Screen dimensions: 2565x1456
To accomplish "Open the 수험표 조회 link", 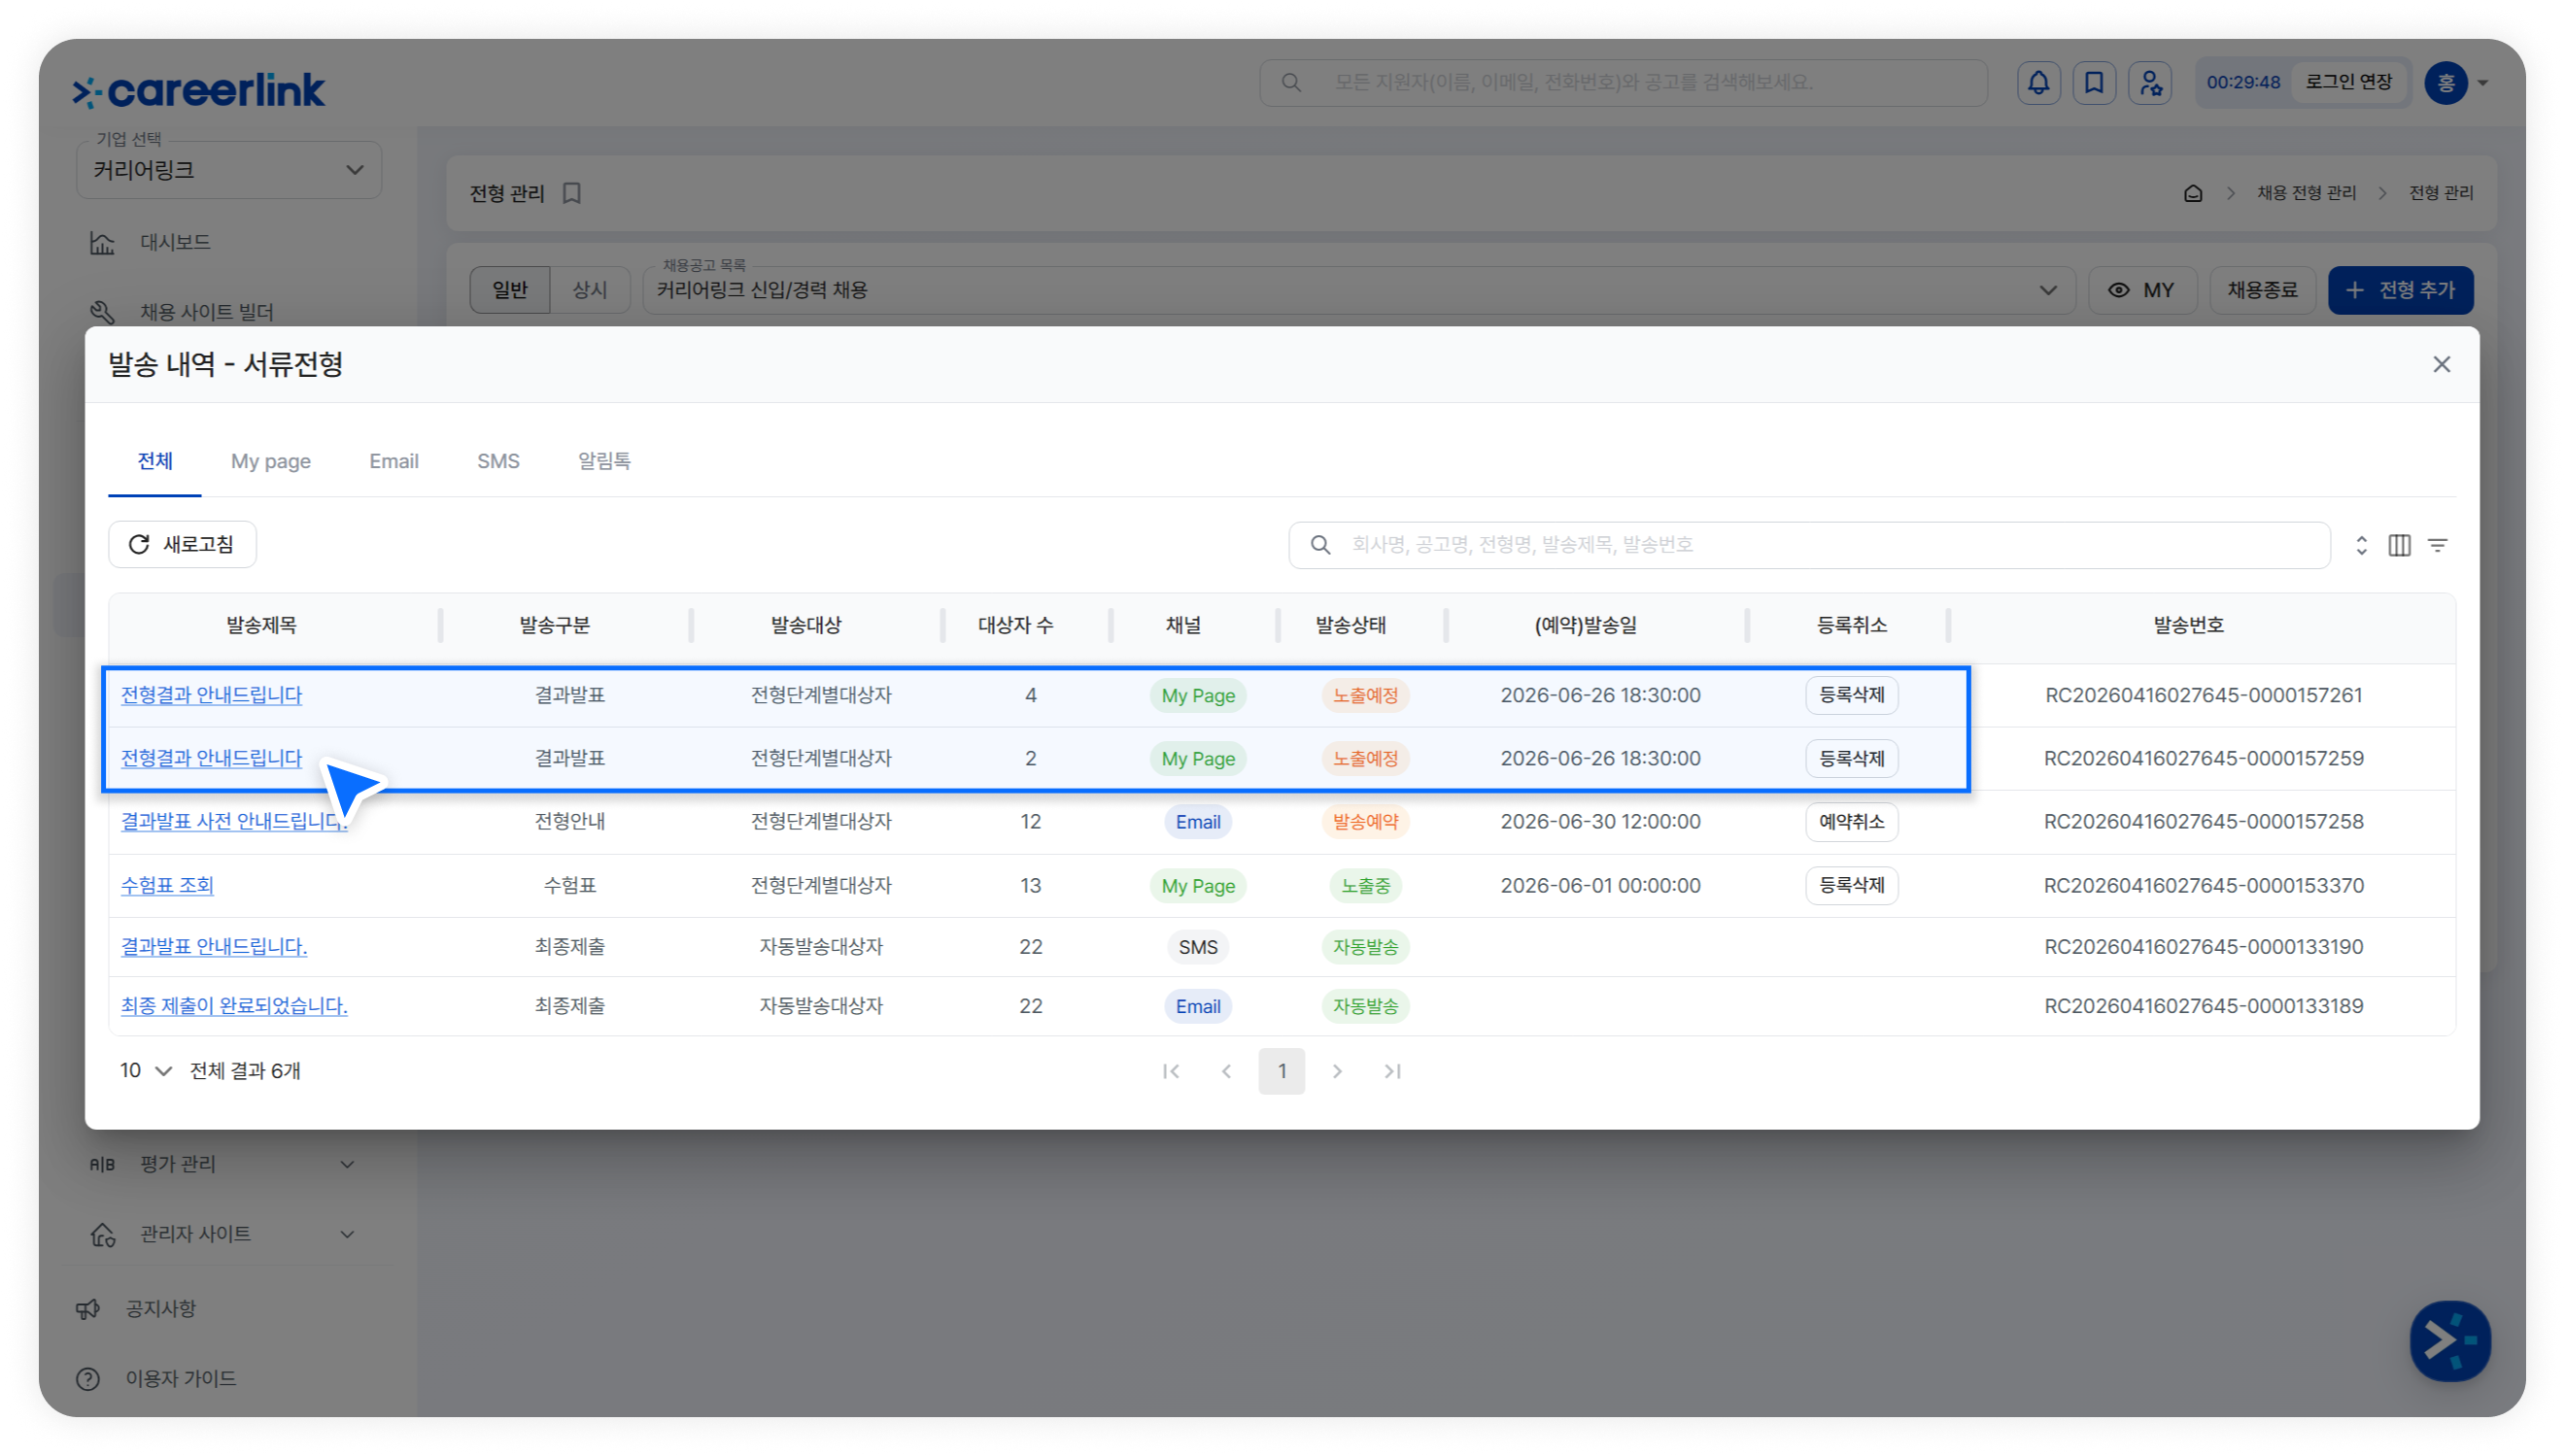I will [167, 885].
